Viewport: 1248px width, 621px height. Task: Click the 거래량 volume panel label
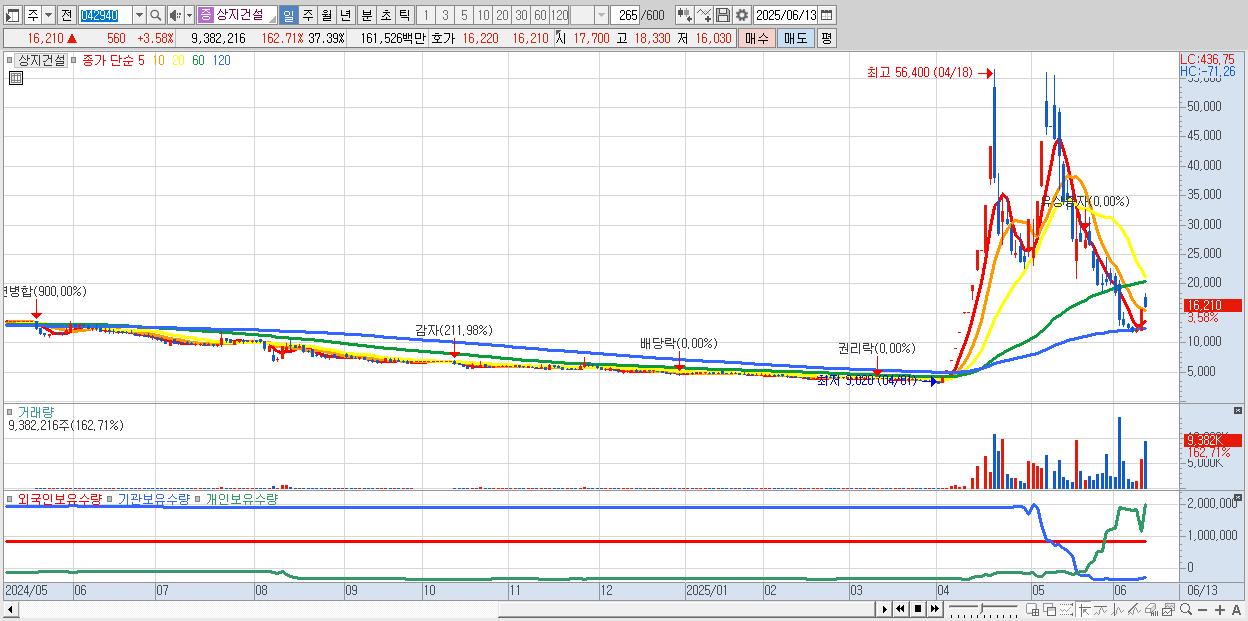(37, 411)
